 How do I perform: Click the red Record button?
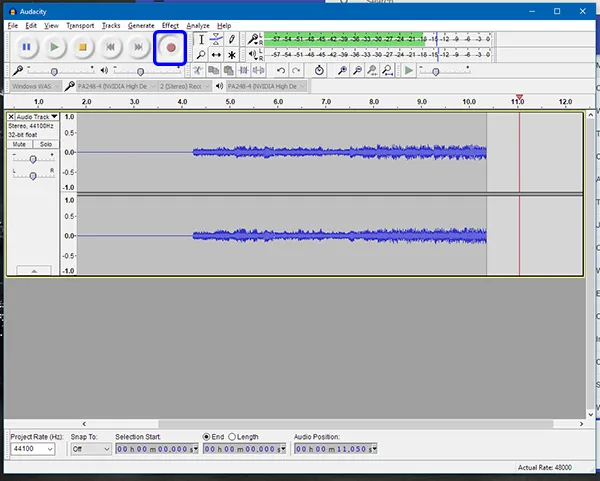pos(171,47)
